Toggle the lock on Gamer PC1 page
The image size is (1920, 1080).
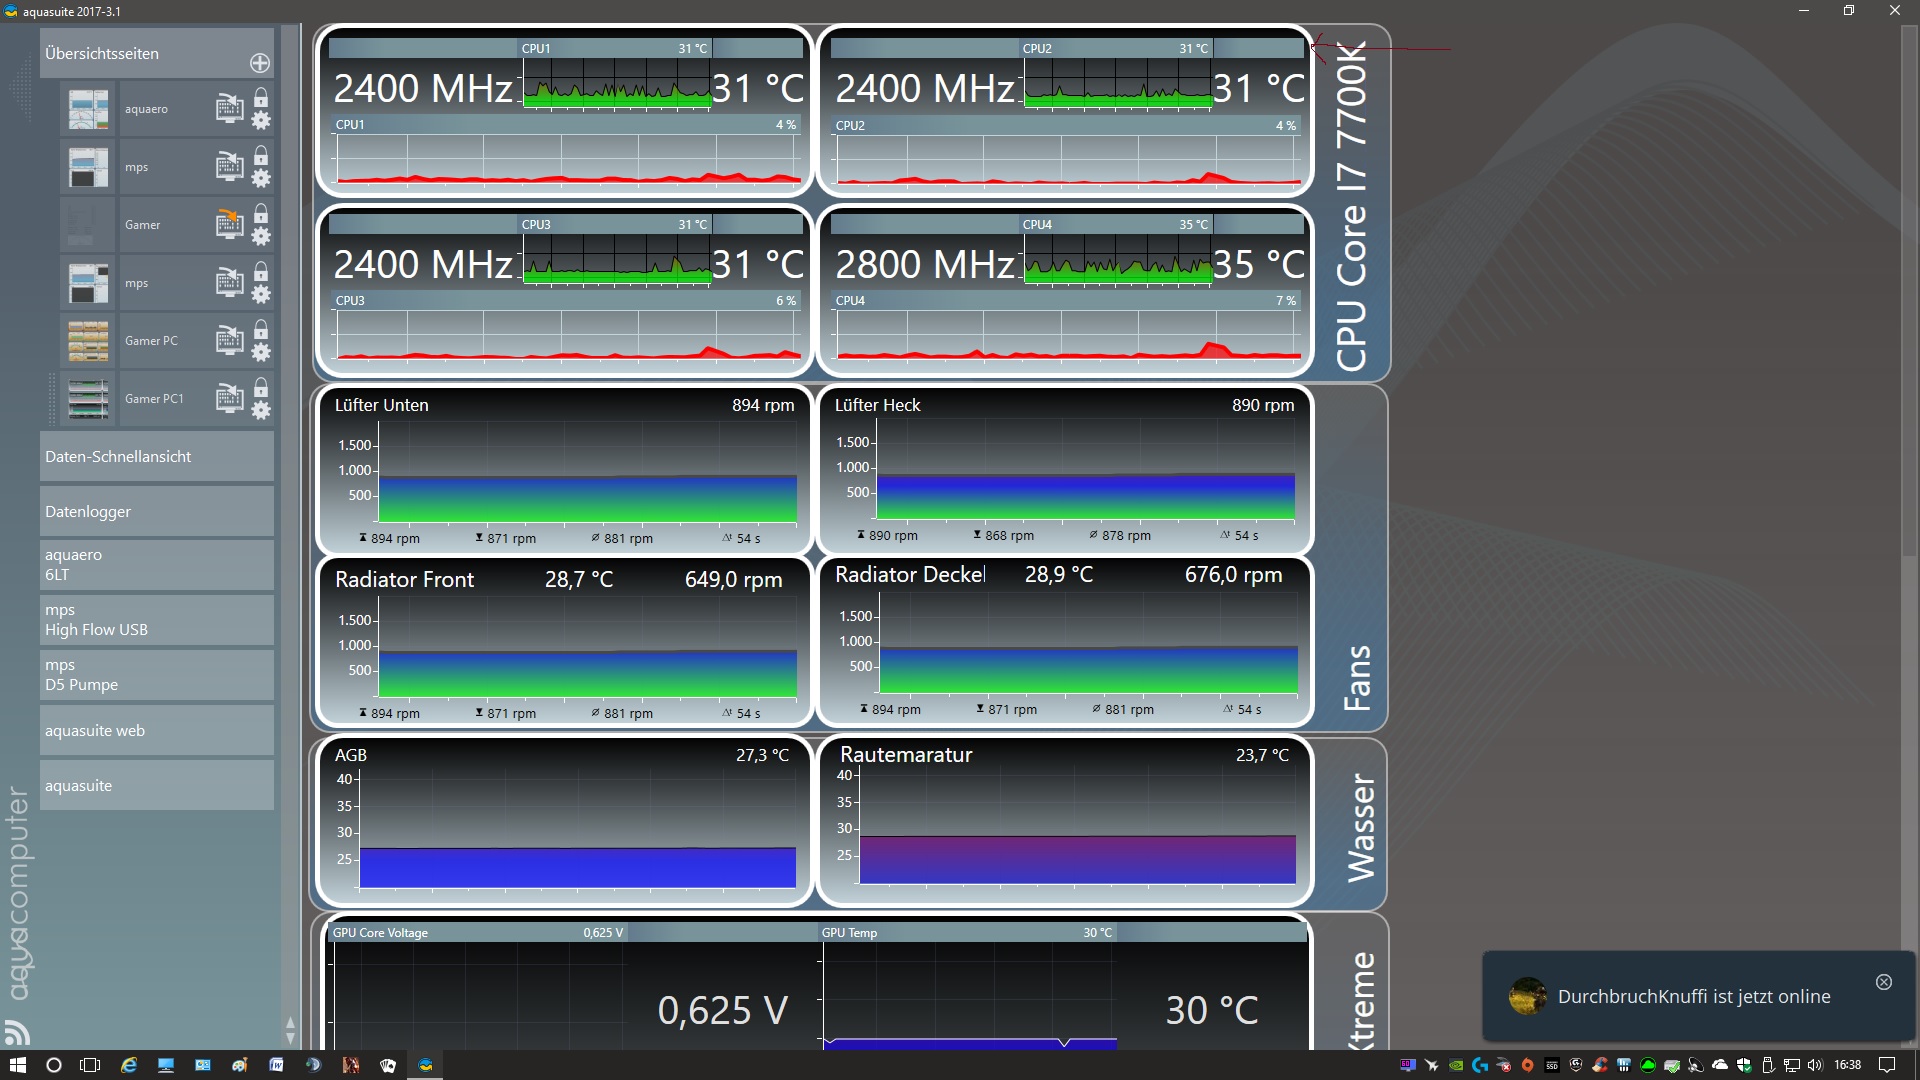tap(261, 387)
